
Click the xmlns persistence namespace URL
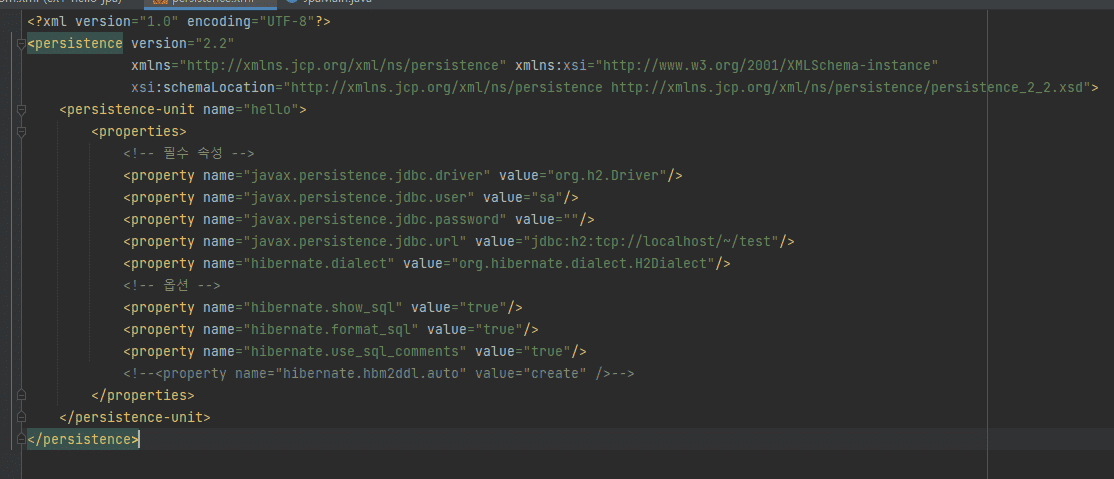[342, 65]
